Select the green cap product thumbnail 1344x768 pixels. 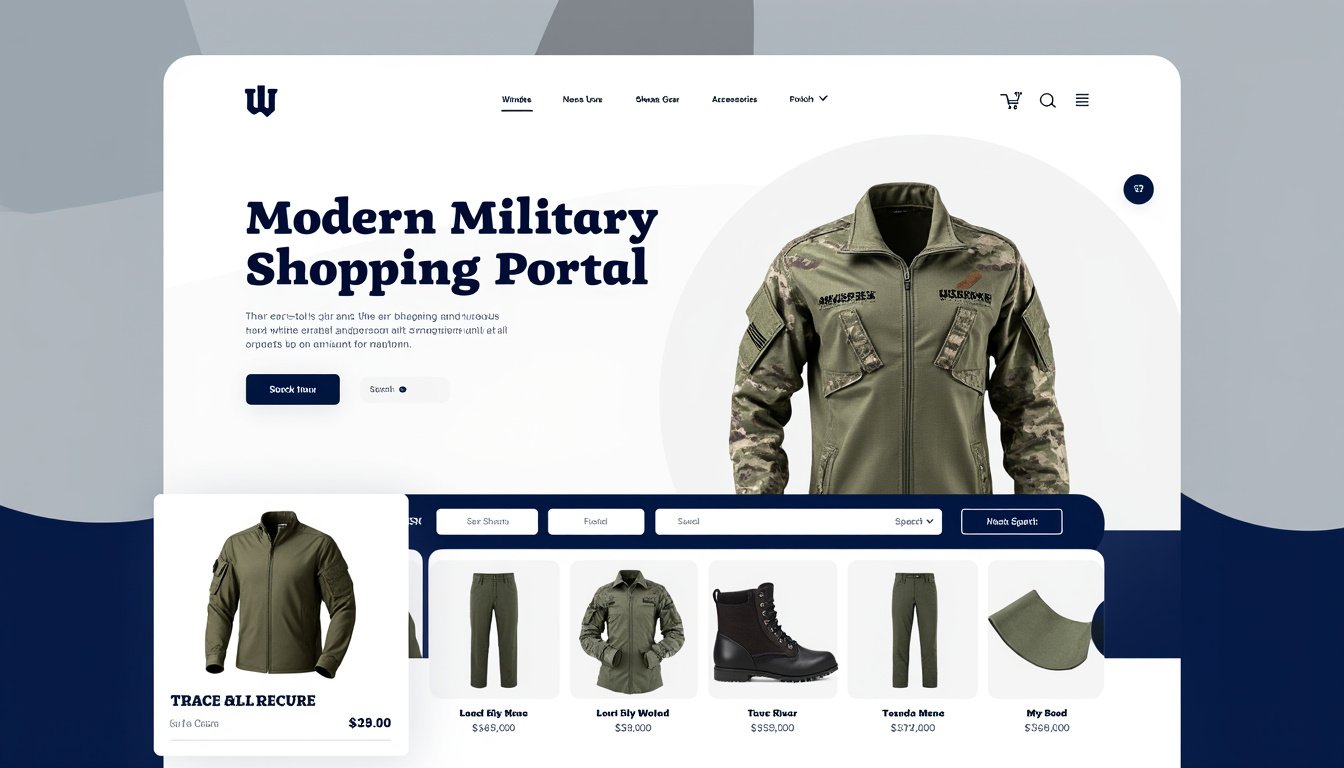(x=1045, y=629)
